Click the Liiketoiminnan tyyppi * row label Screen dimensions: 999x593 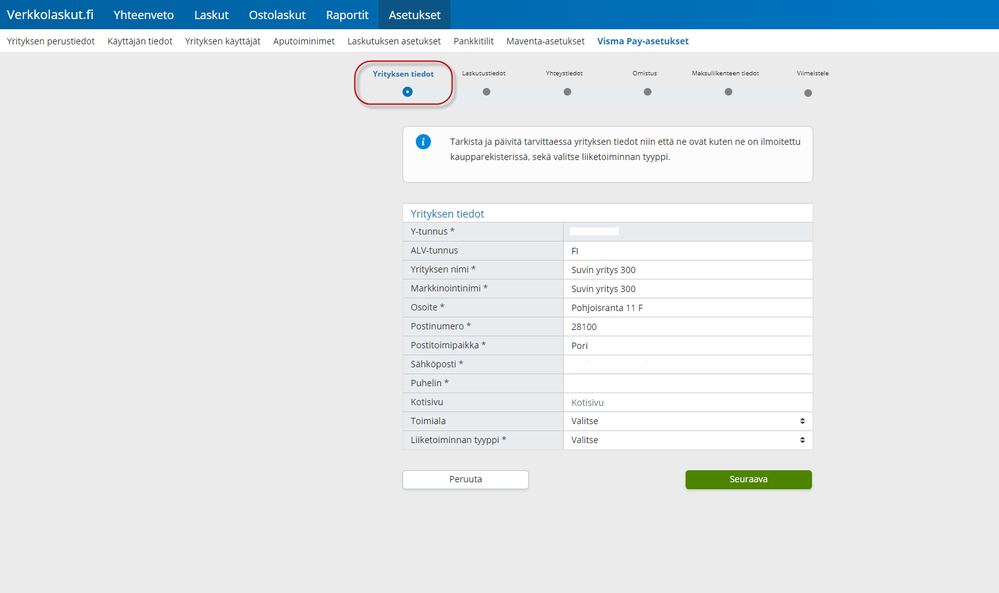tap(458, 439)
